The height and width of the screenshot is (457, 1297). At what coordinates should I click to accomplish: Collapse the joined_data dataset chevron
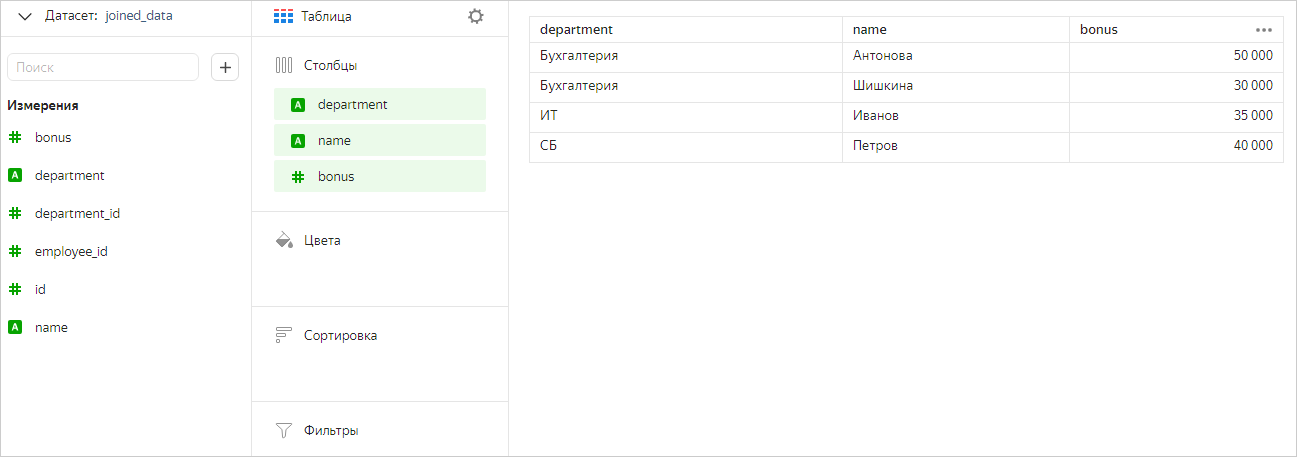(x=25, y=16)
